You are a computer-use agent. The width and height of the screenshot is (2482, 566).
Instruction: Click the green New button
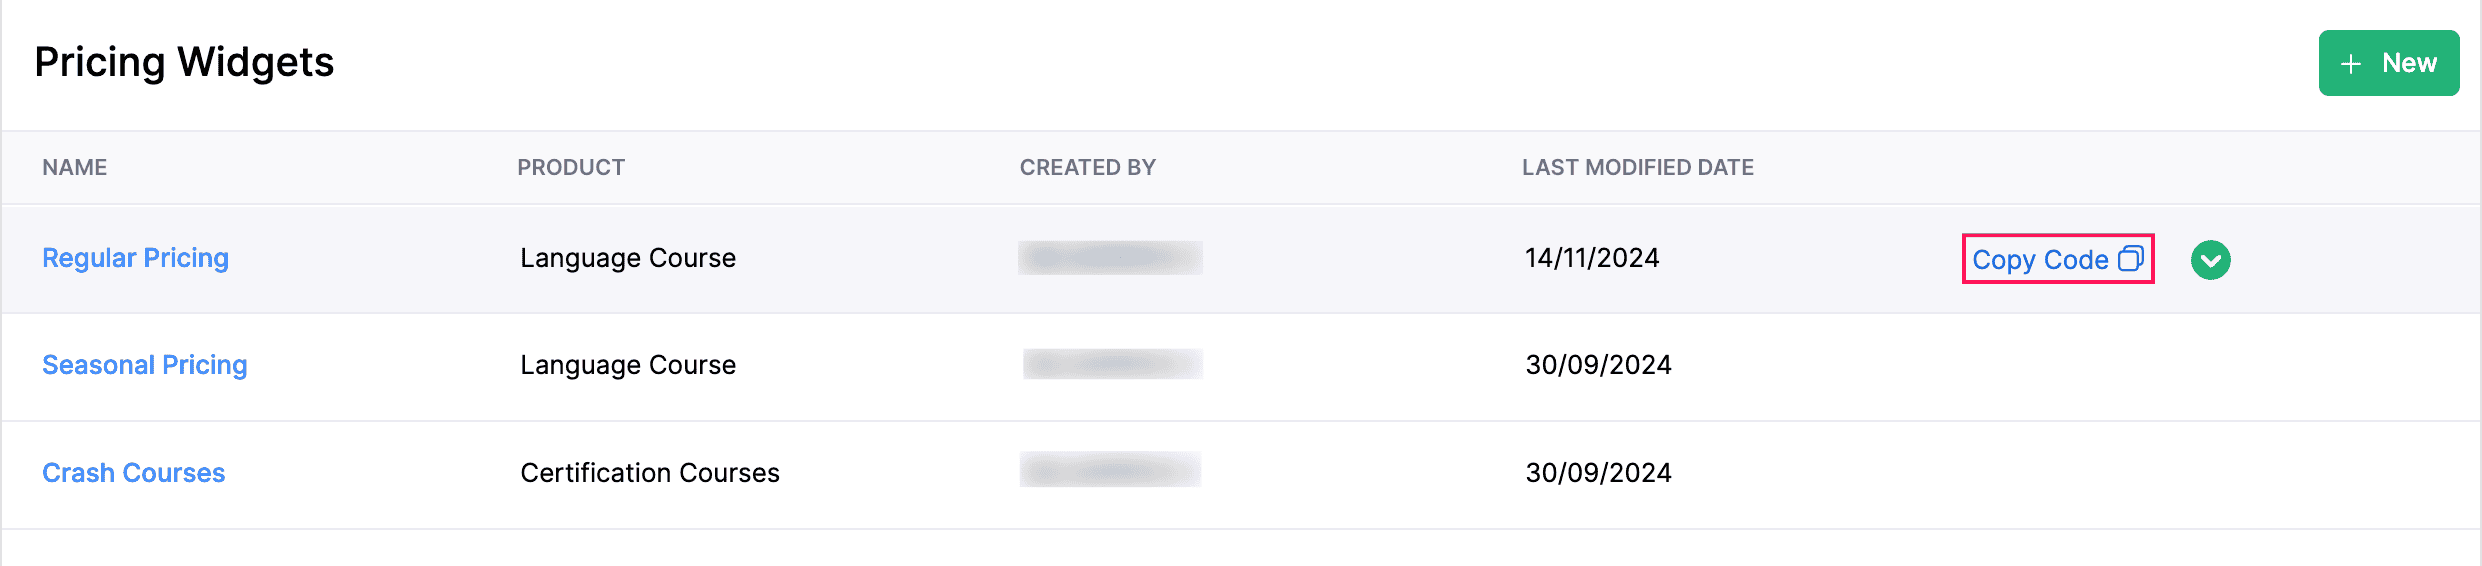tap(2388, 63)
